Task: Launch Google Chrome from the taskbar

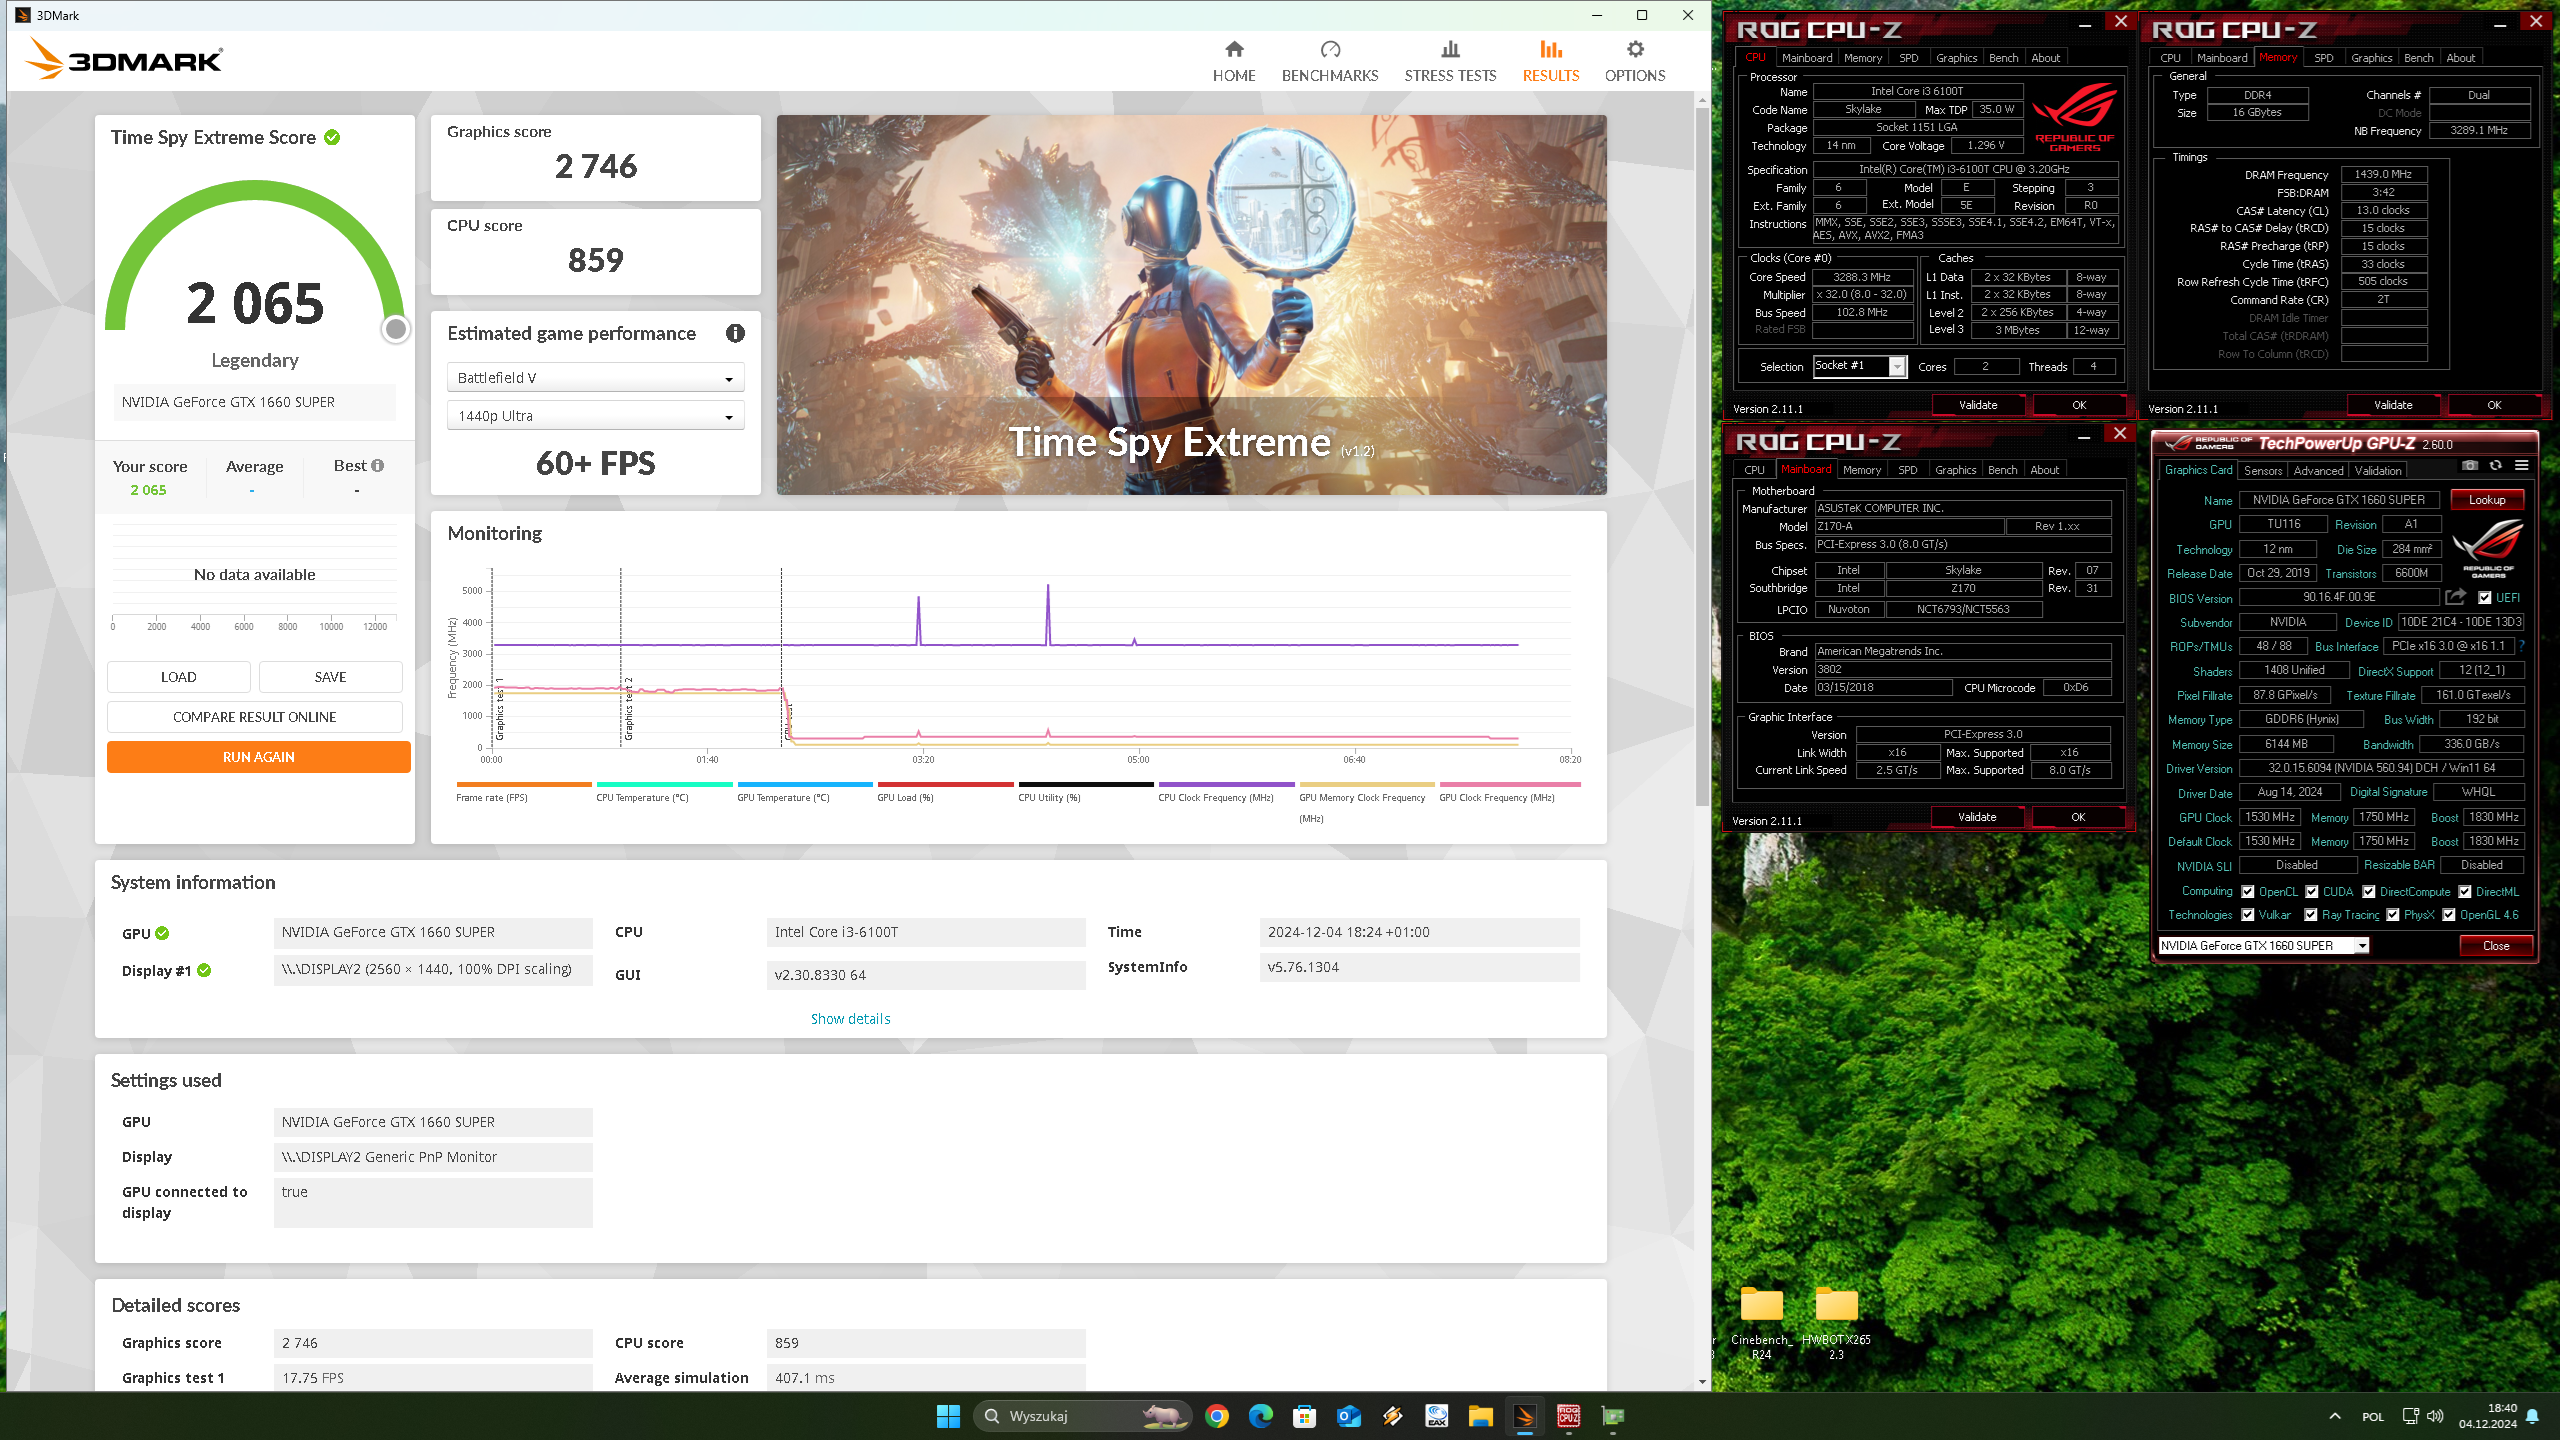Action: 1217,1416
